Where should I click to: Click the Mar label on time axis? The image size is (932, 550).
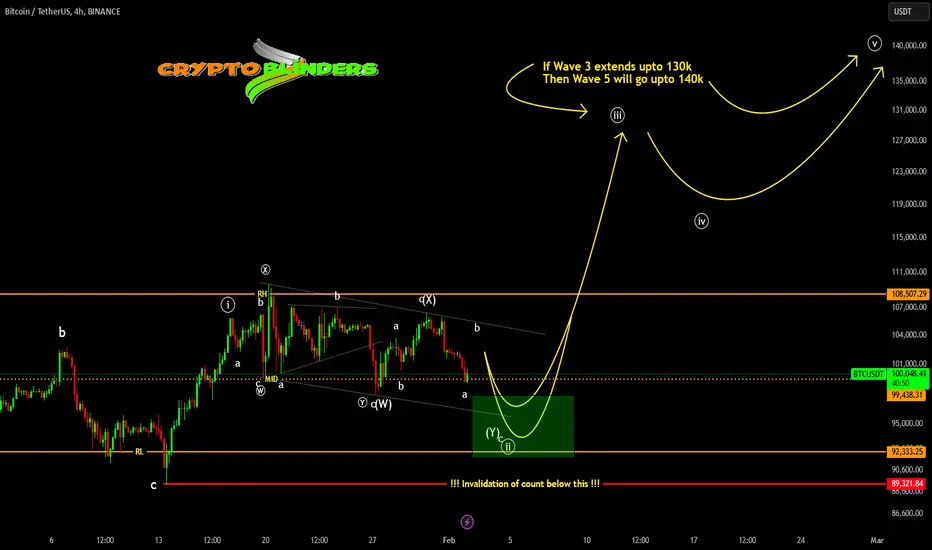(877, 540)
